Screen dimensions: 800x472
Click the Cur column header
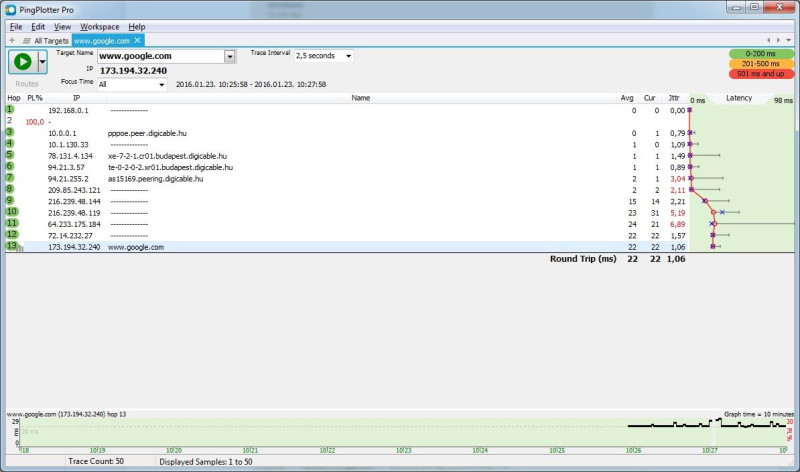pos(649,98)
